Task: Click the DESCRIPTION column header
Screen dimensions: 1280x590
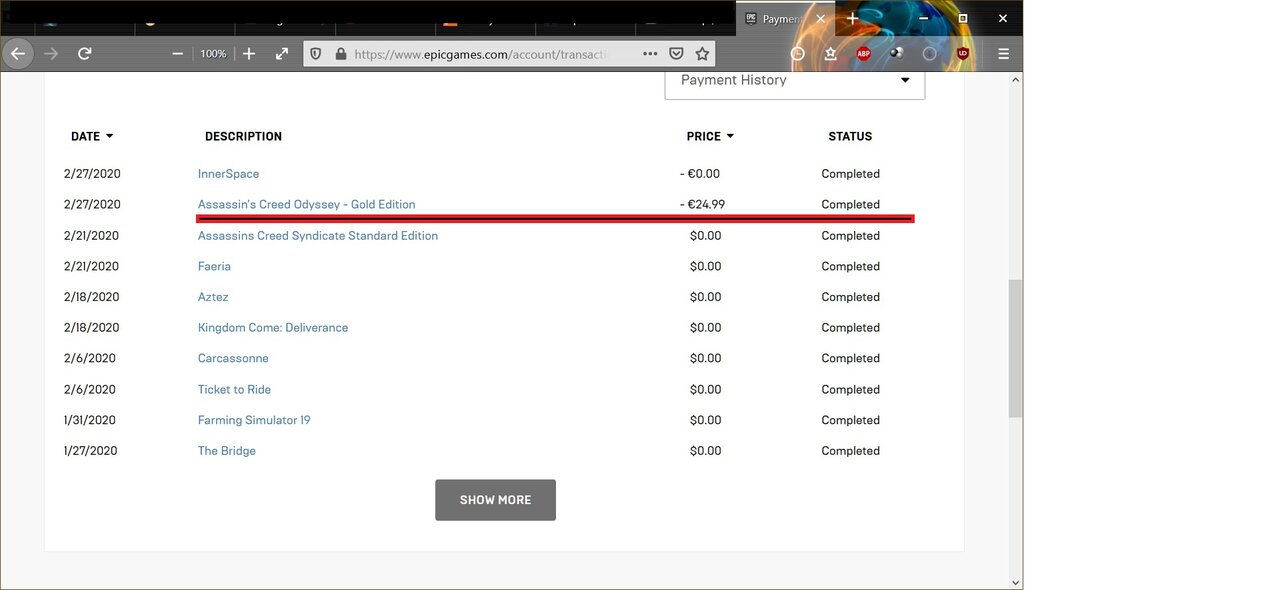Action: coord(243,136)
